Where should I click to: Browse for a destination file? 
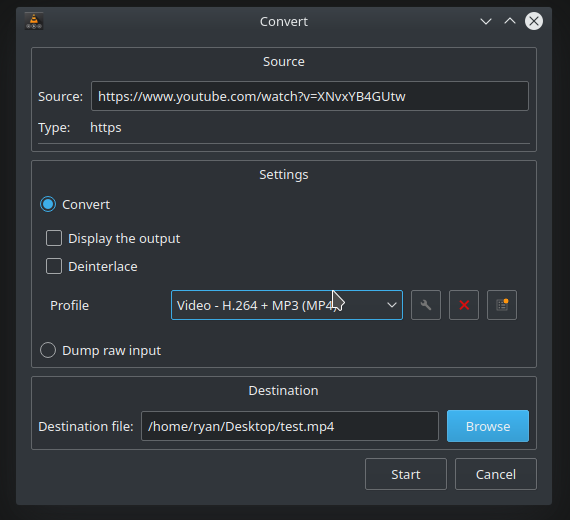click(488, 426)
